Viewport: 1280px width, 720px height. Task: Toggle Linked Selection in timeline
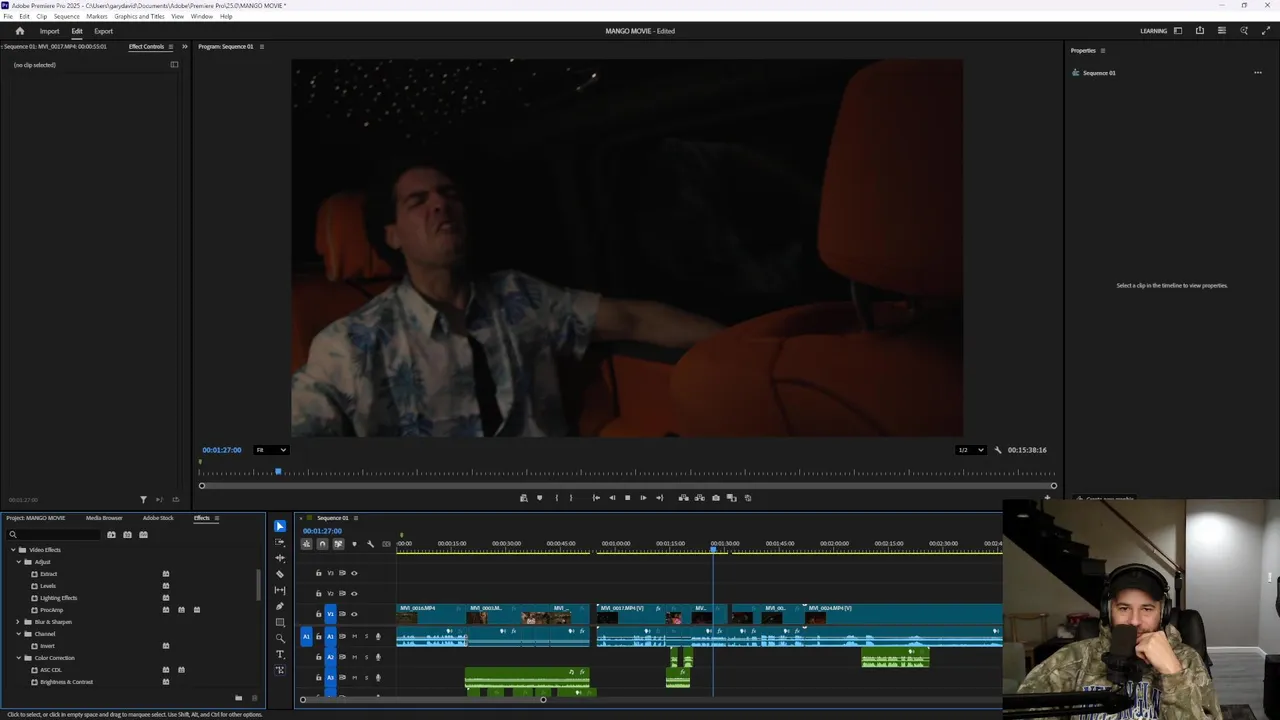[338, 544]
